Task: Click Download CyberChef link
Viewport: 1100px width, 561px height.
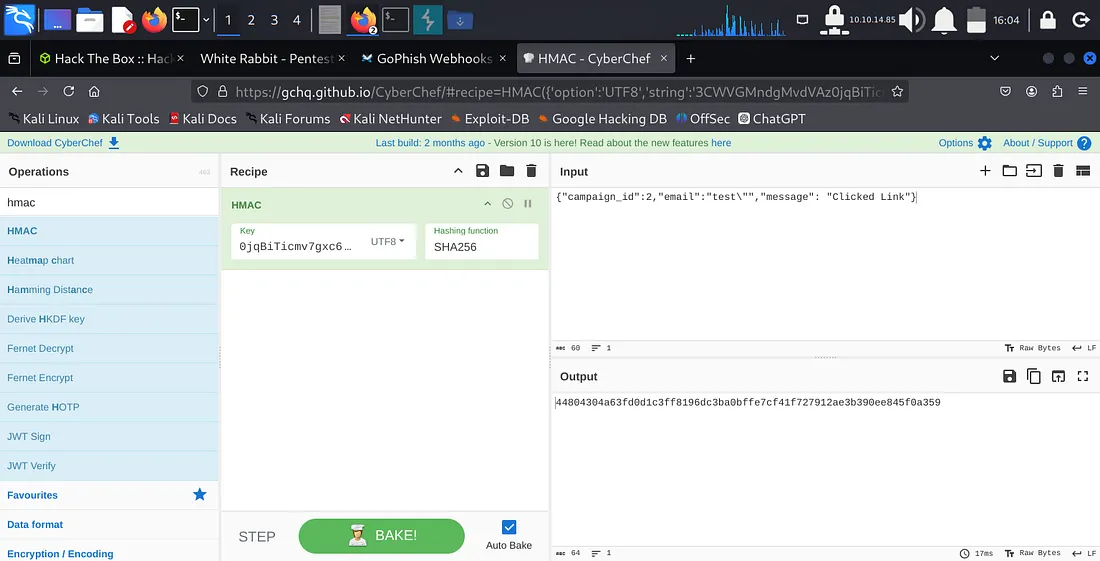Action: point(62,142)
